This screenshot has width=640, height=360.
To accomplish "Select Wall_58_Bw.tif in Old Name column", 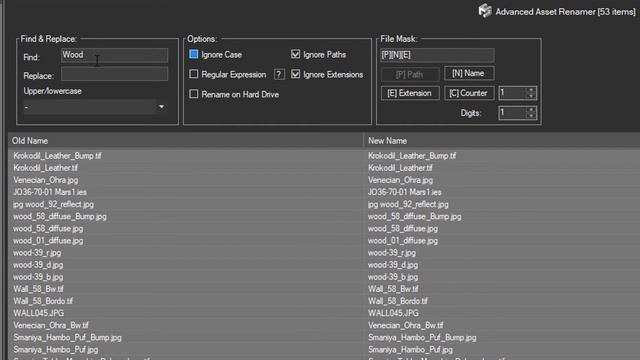I will point(38,289).
